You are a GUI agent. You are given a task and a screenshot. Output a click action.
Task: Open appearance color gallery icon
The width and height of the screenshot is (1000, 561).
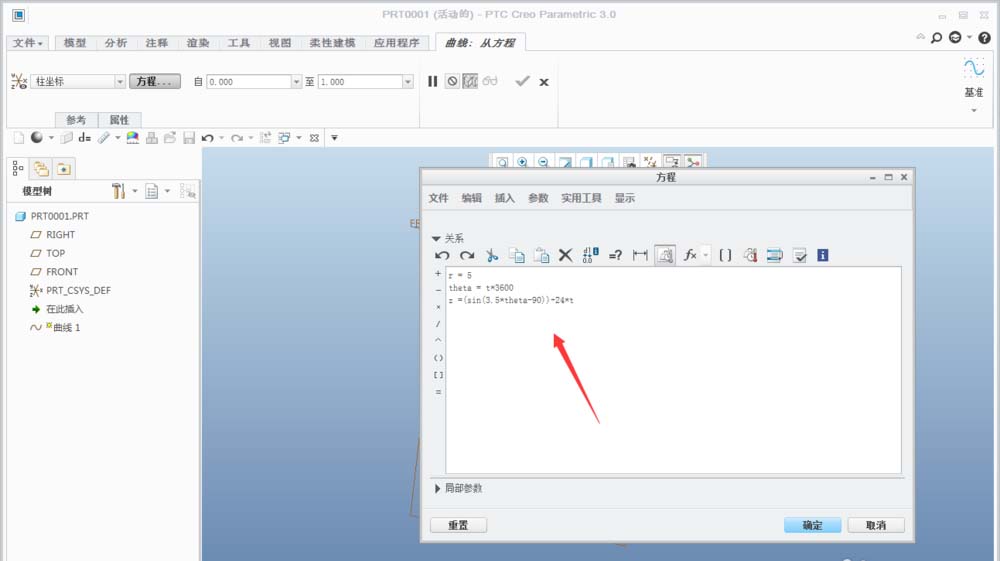[x=133, y=138]
